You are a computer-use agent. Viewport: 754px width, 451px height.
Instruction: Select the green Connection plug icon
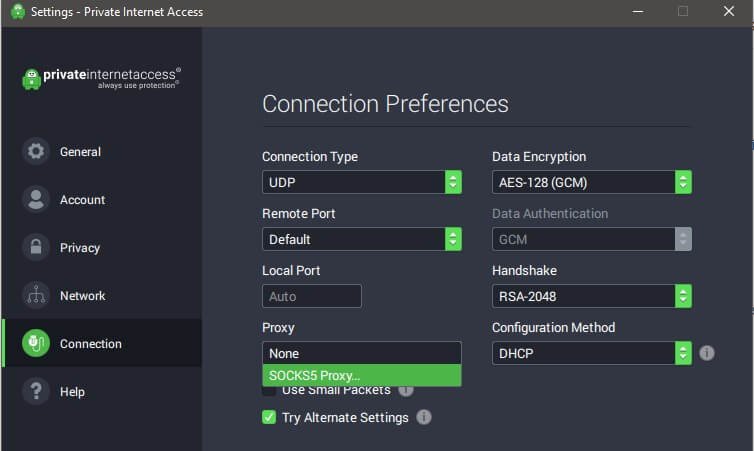tap(36, 343)
